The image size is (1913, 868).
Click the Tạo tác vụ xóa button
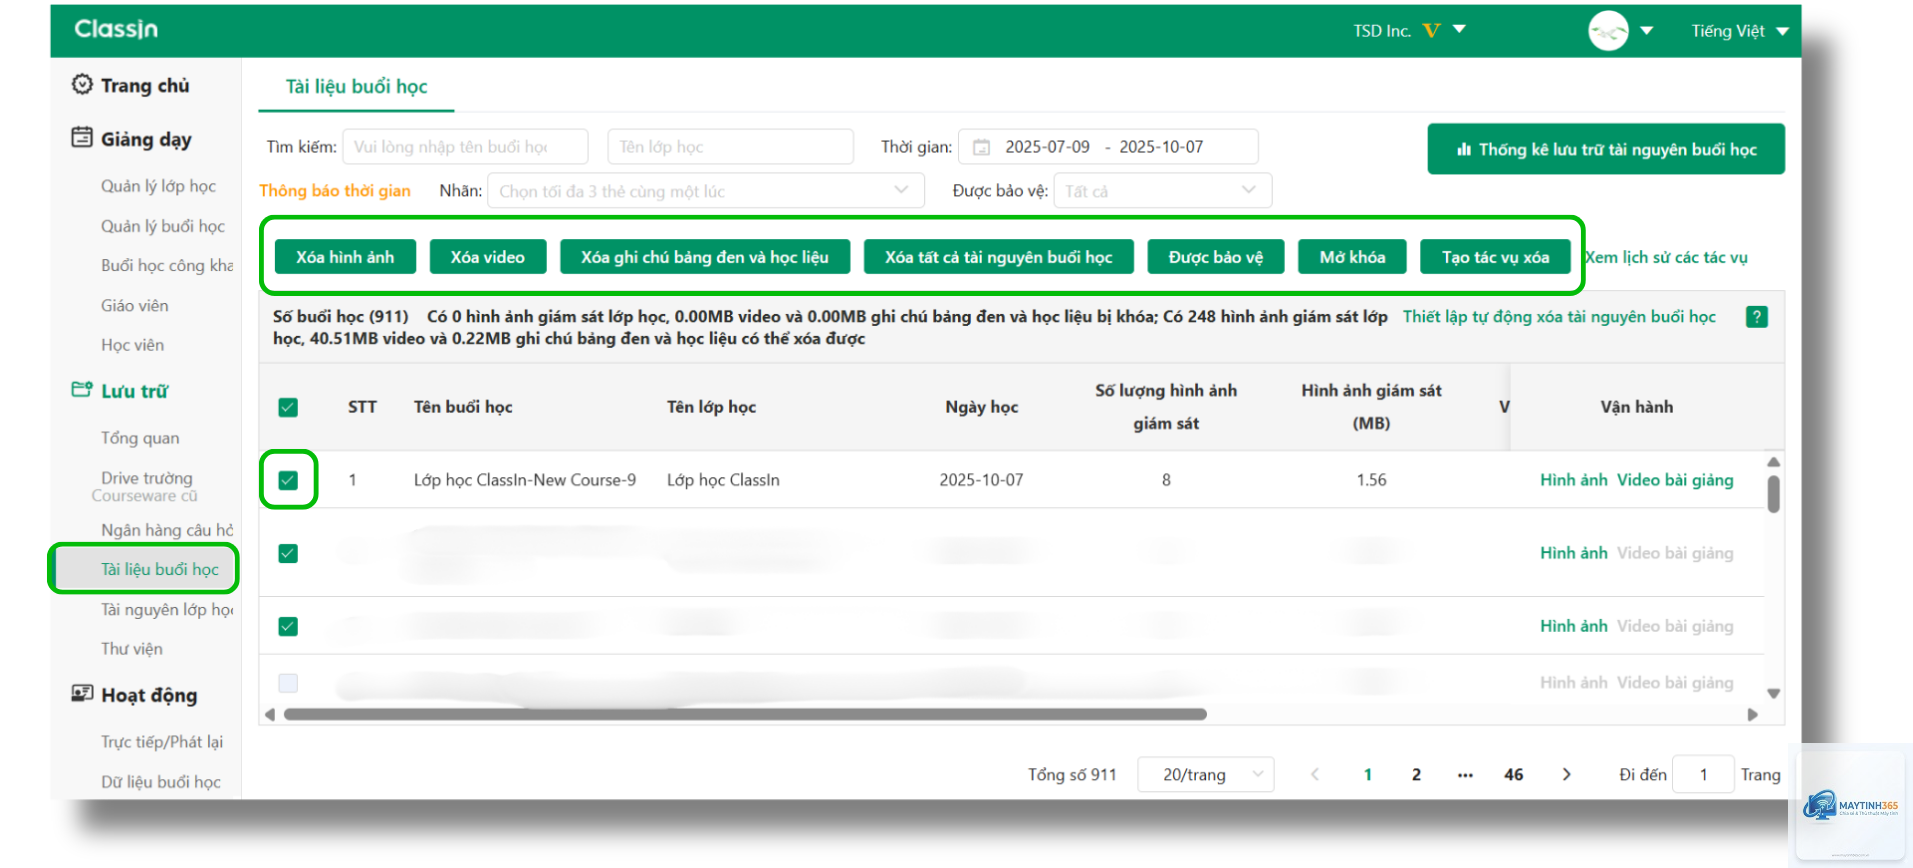pyautogui.click(x=1495, y=257)
